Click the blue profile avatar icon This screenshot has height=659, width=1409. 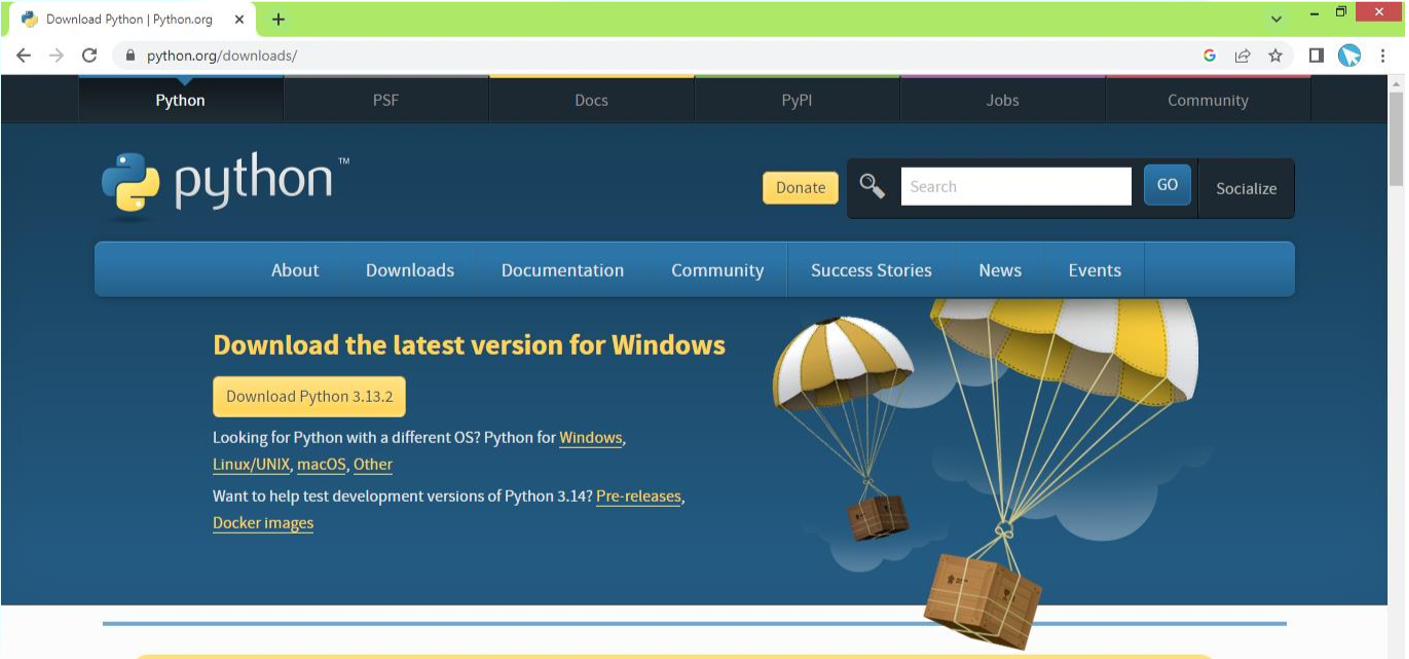pyautogui.click(x=1349, y=56)
